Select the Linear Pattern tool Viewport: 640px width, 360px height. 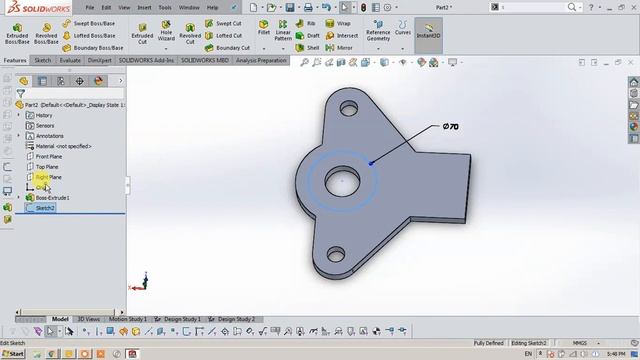pyautogui.click(x=283, y=30)
